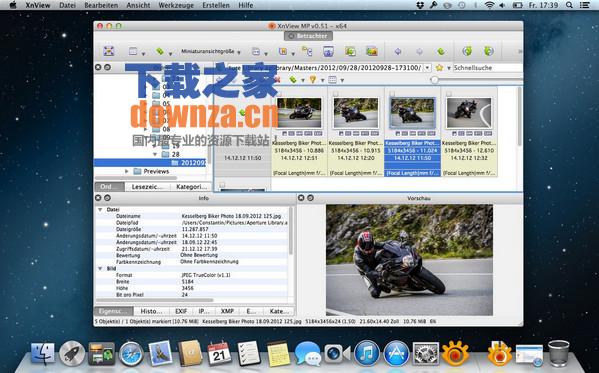Click the thumbnail size slider handle
The width and height of the screenshot is (599, 373).
[434, 80]
